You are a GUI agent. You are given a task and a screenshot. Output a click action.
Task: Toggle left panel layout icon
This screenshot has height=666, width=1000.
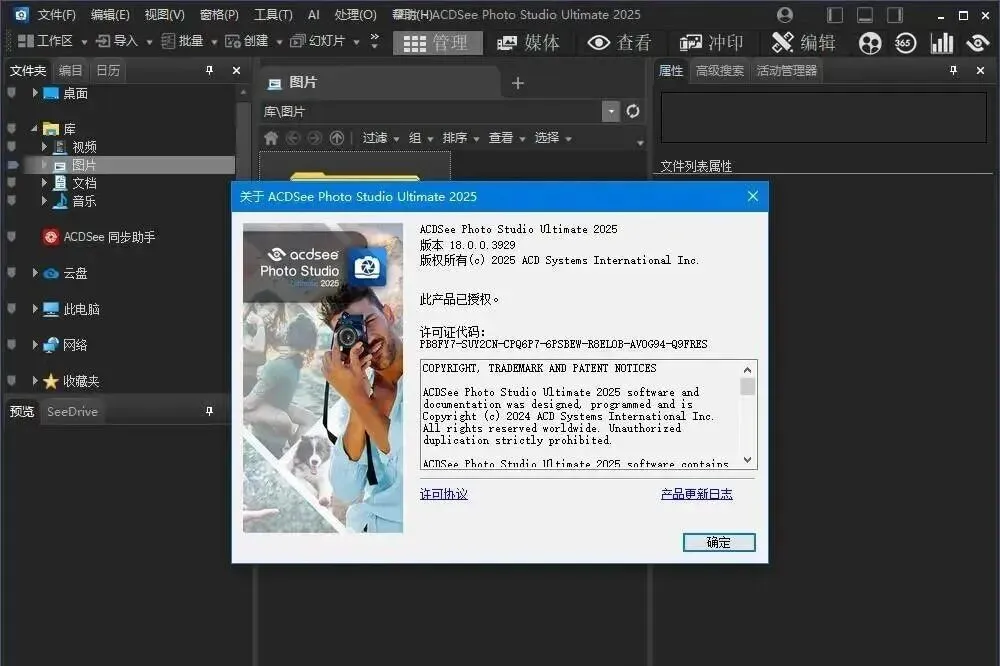pyautogui.click(x=835, y=15)
